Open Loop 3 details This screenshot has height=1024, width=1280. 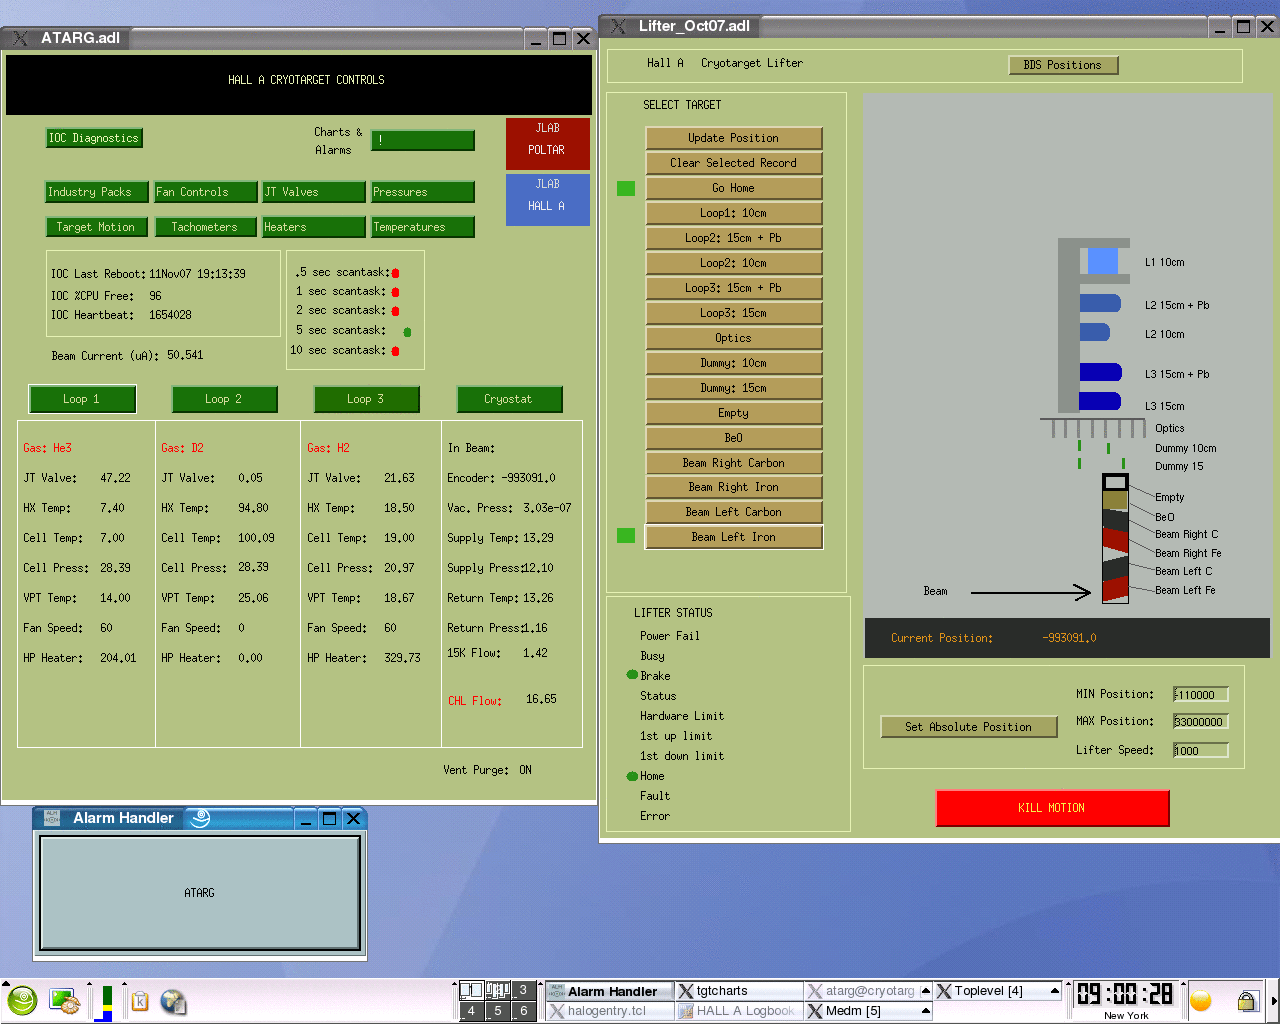pos(366,399)
